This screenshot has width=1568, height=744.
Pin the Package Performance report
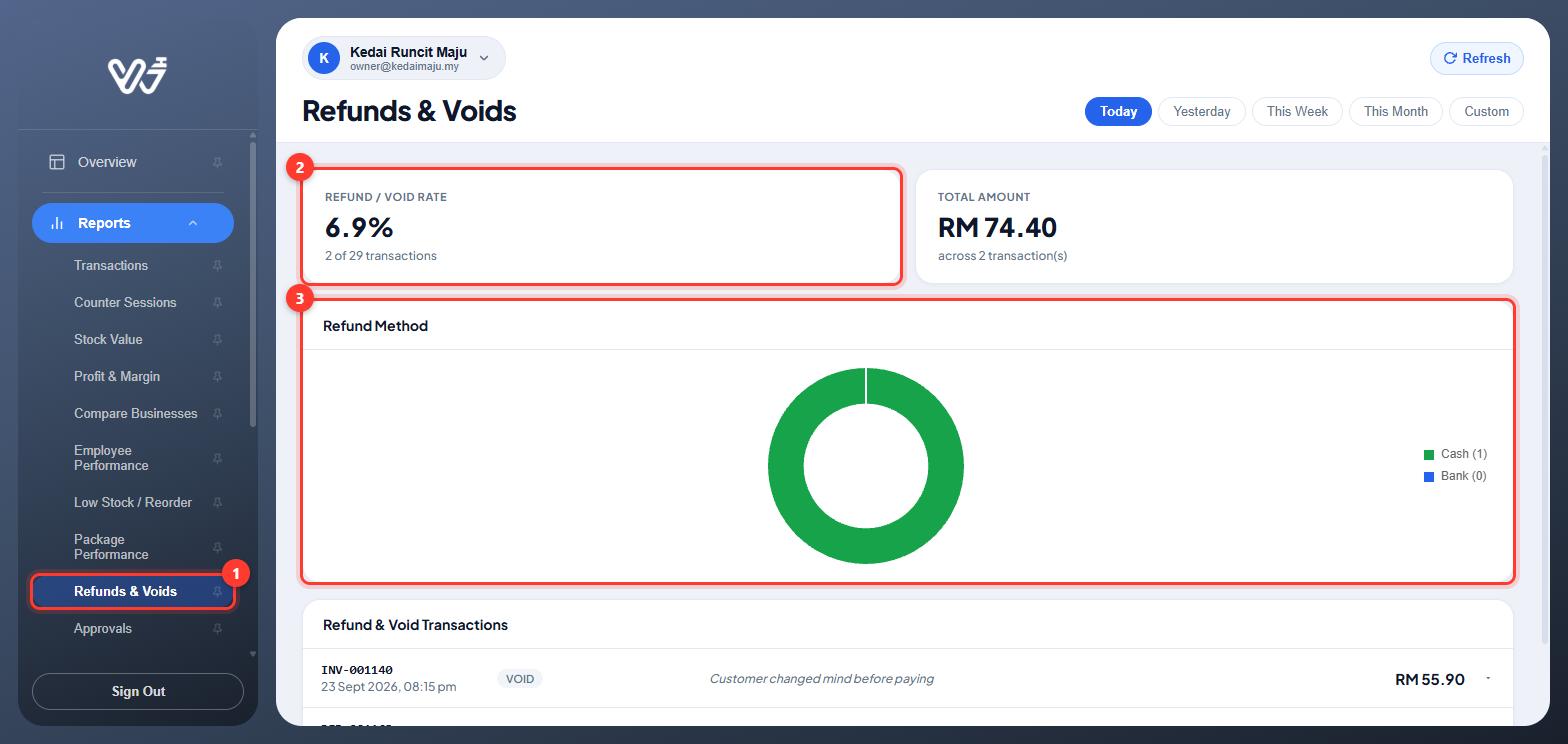pyautogui.click(x=217, y=547)
